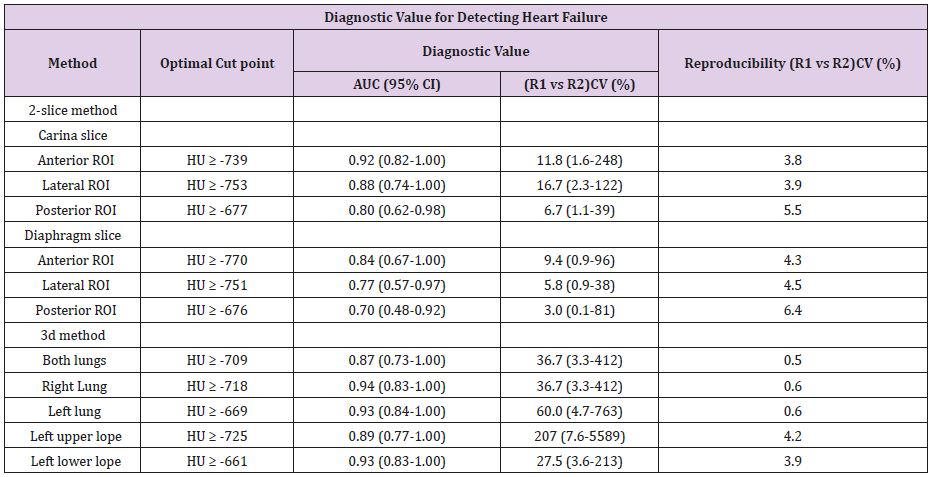Select the cell HU ≥ -661
The height and width of the screenshot is (477, 932).
[217, 461]
